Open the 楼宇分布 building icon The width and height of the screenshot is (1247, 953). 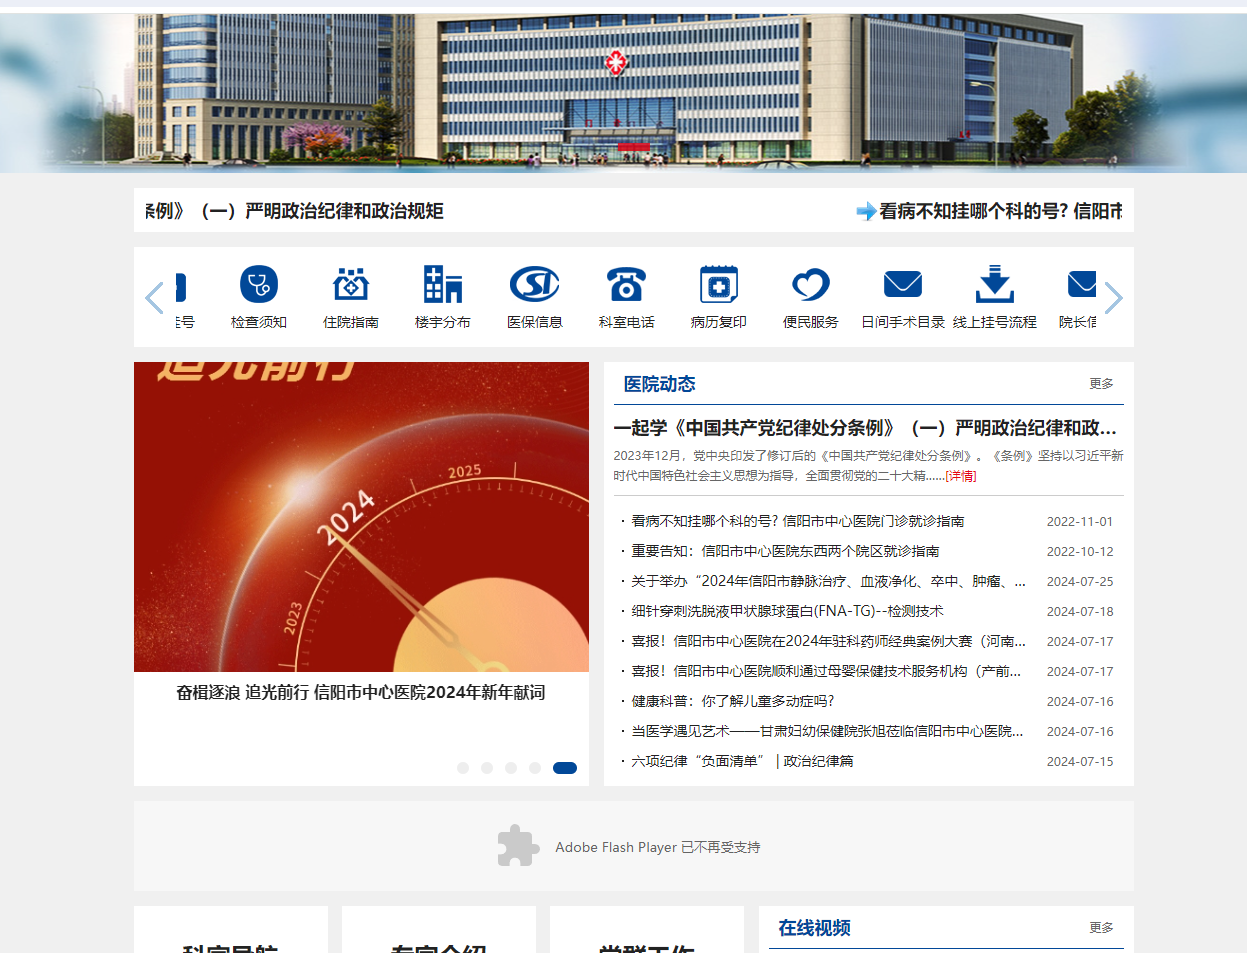pyautogui.click(x=443, y=285)
